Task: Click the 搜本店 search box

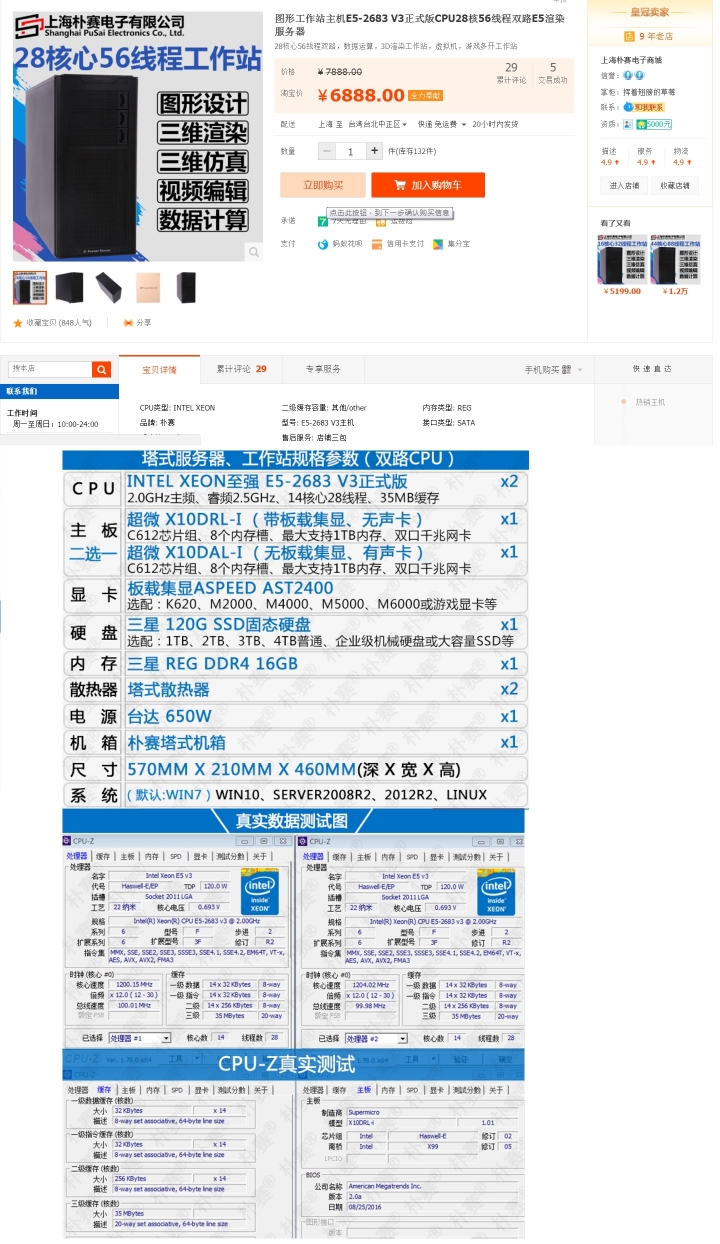Action: [x=50, y=369]
